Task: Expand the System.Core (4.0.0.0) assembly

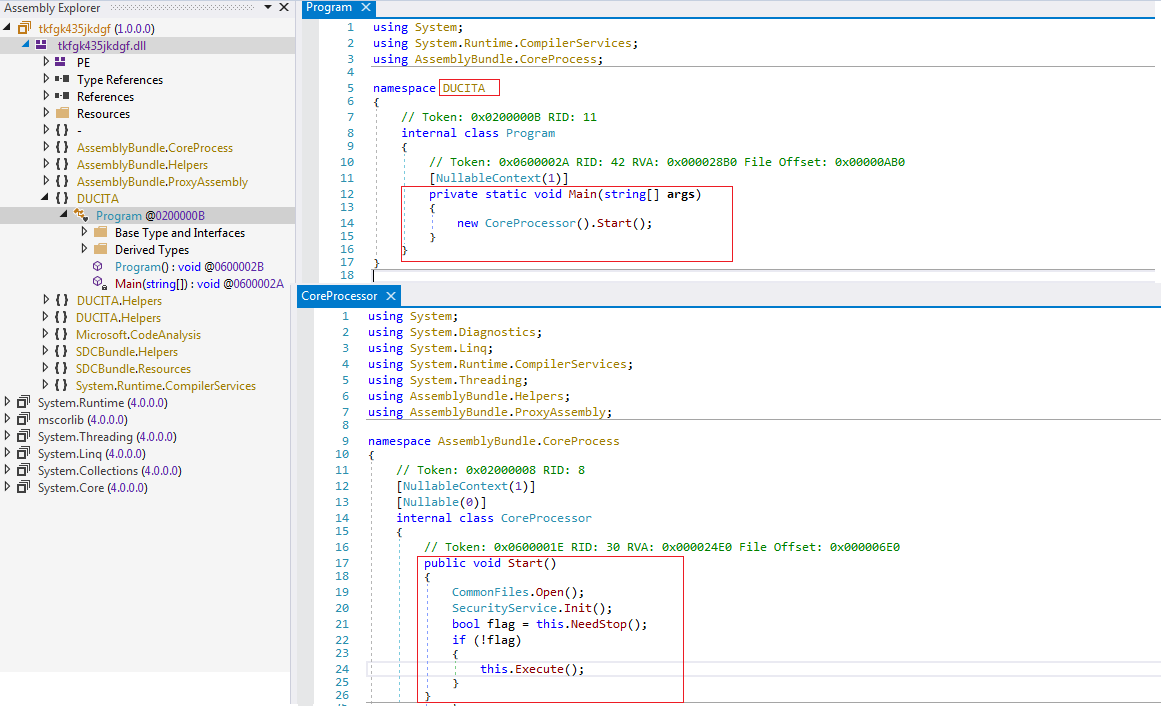Action: pos(7,487)
